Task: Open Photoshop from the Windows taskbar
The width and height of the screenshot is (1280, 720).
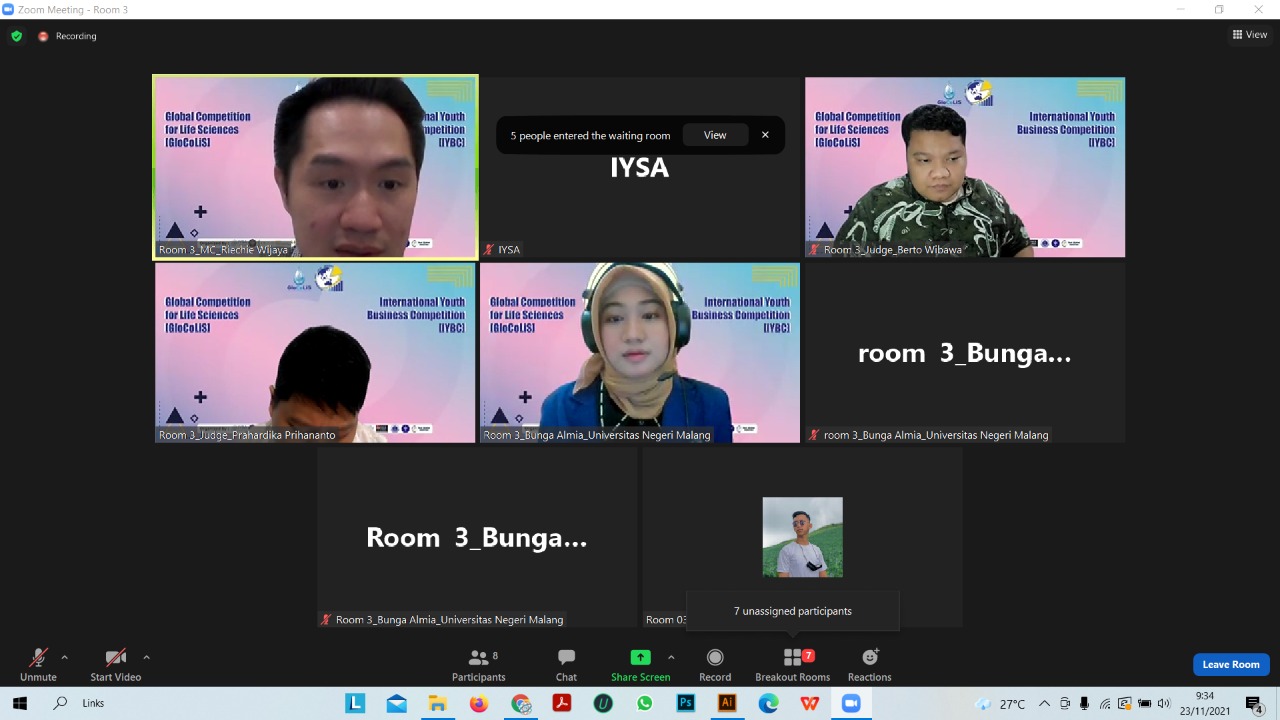Action: (686, 703)
